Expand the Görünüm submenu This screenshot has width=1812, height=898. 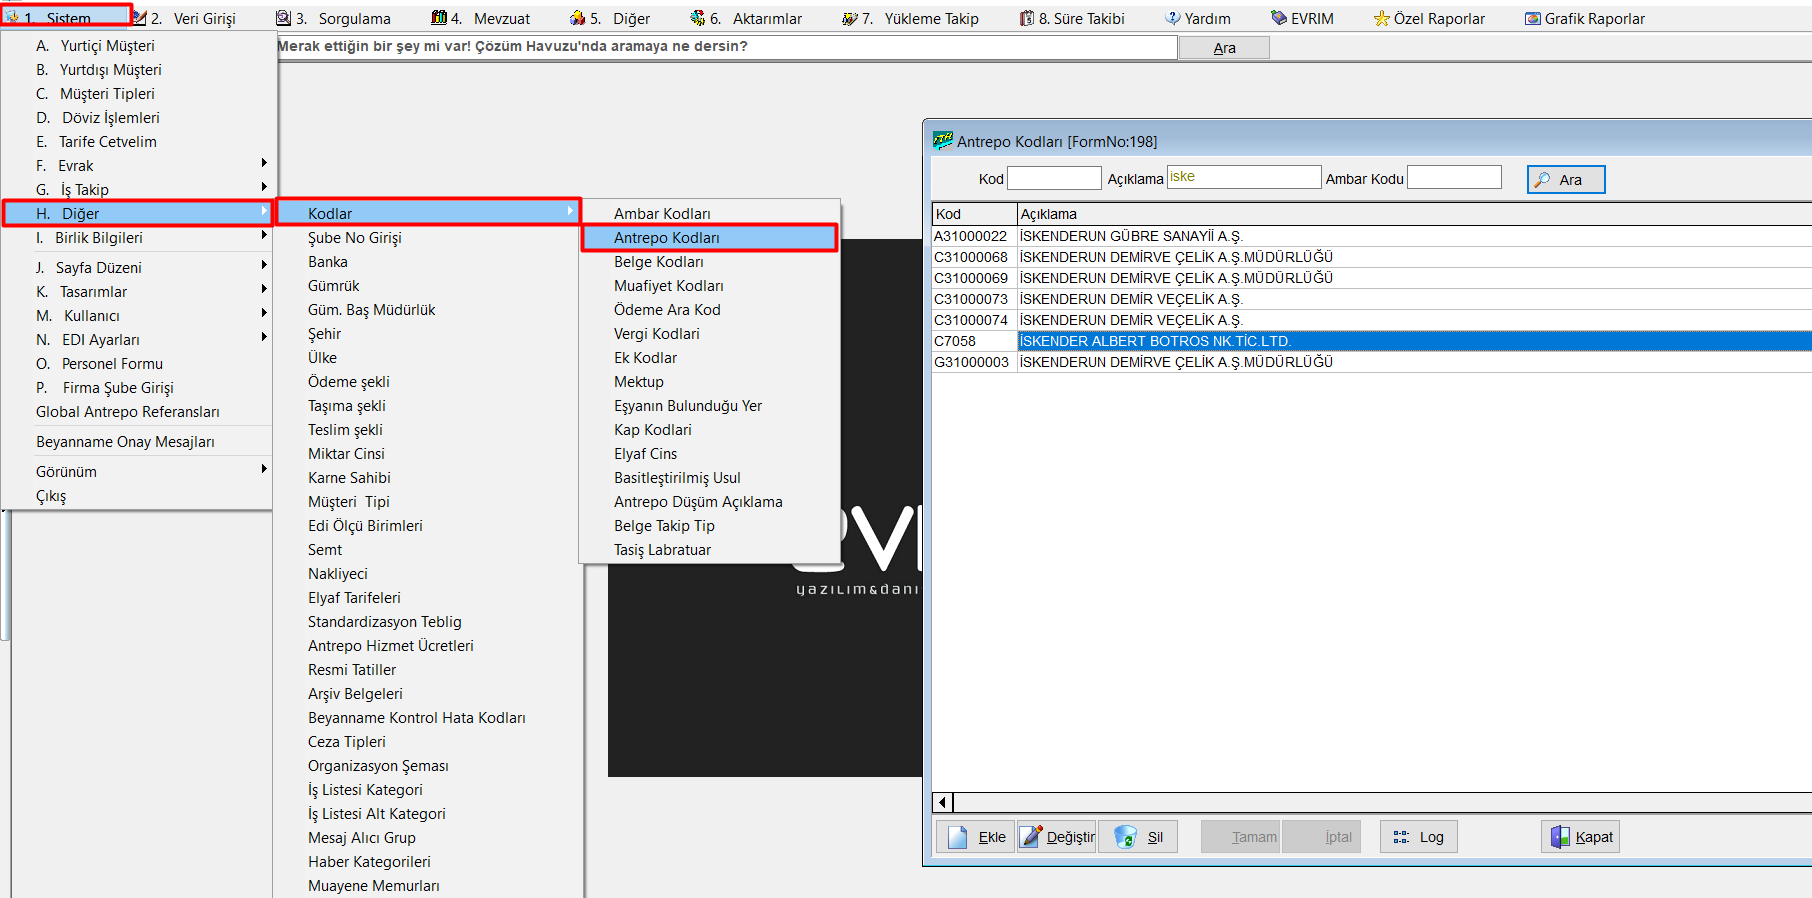point(264,469)
